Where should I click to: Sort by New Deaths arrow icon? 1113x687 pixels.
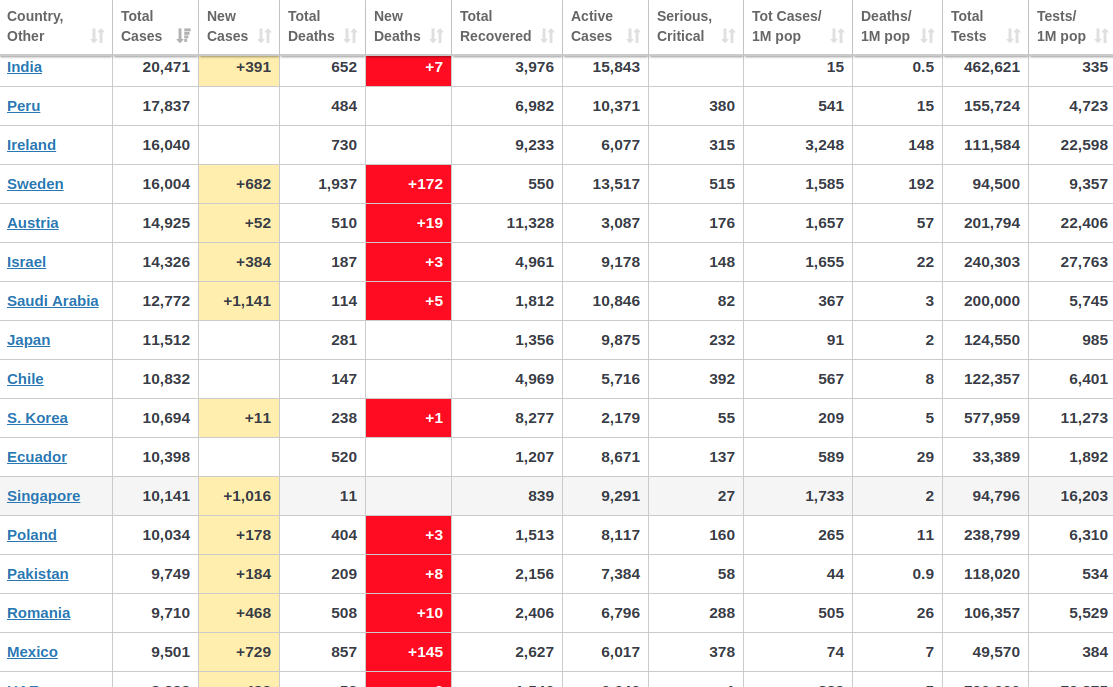point(437,36)
